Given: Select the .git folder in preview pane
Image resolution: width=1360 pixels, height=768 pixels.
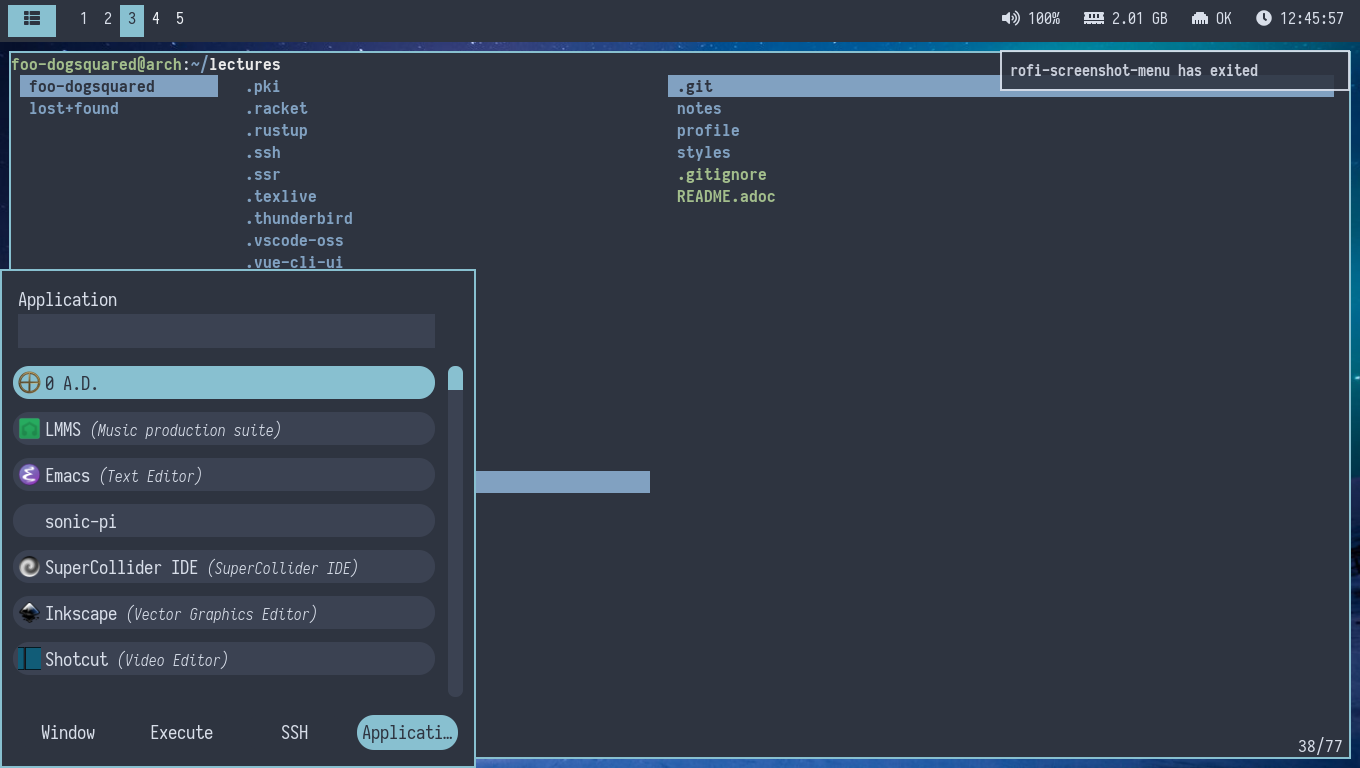Looking at the screenshot, I should (1001, 86).
